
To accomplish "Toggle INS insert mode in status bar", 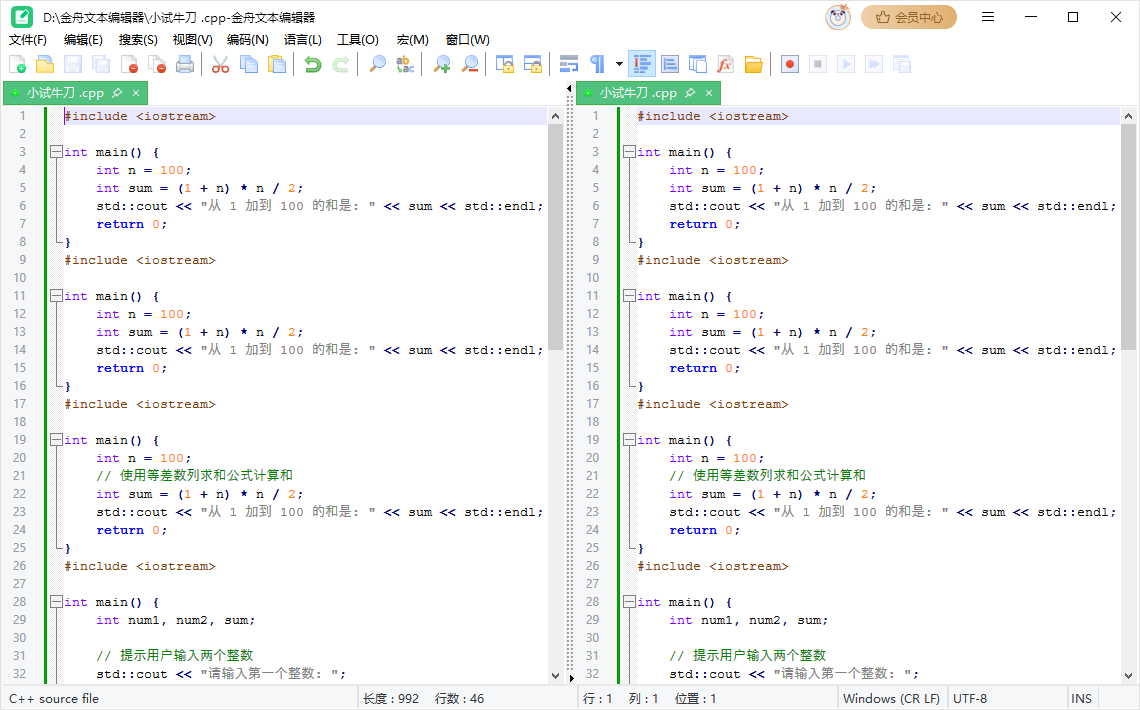I will [x=1081, y=698].
